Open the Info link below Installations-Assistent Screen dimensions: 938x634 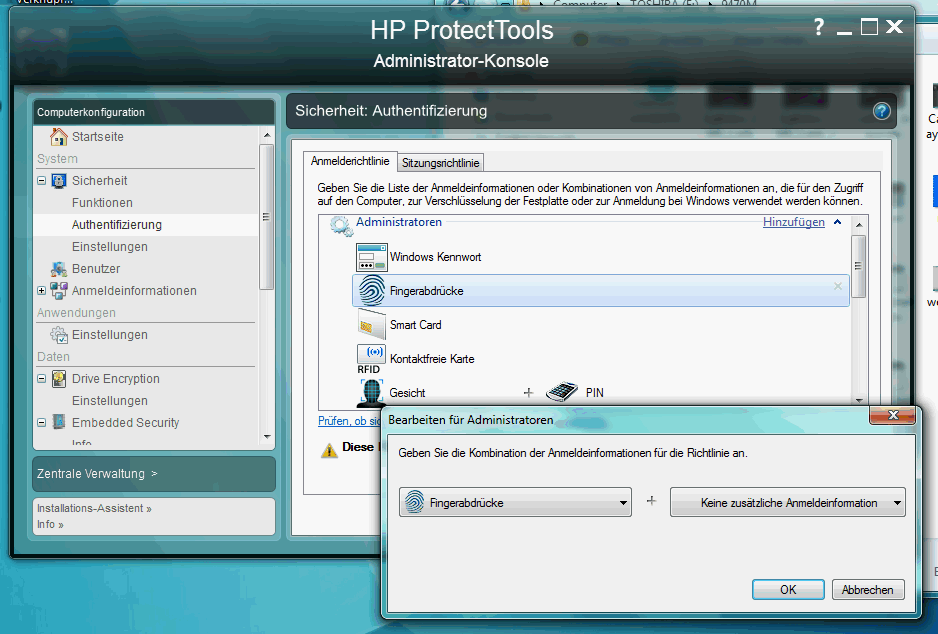(50, 525)
